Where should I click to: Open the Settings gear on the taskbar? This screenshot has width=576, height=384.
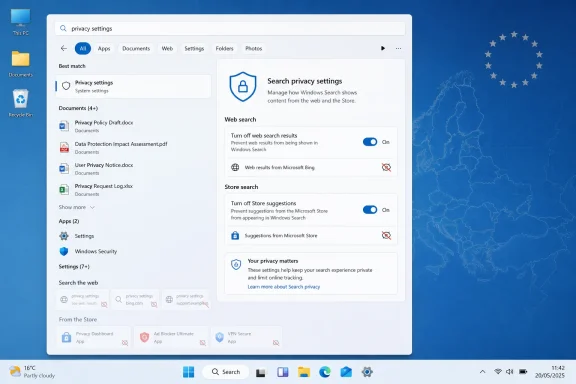coord(367,372)
